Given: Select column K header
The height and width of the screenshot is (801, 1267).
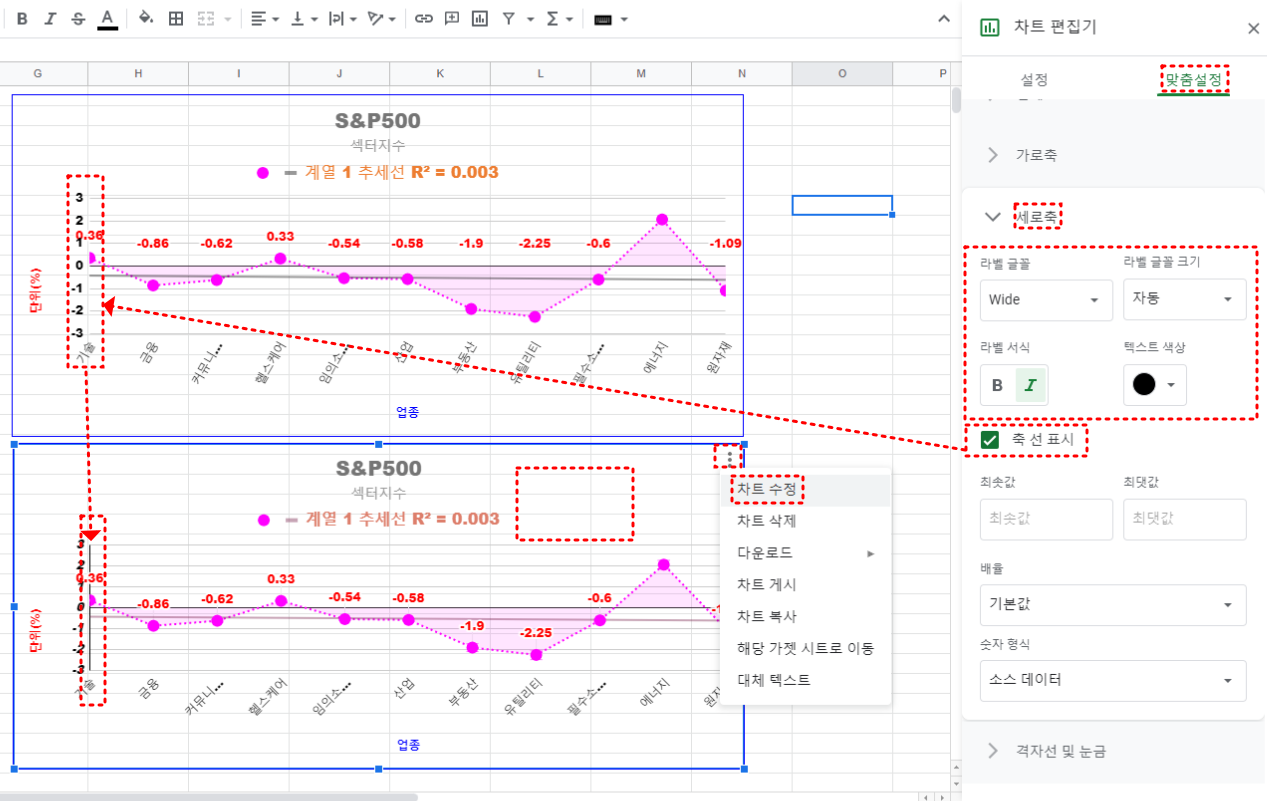Looking at the screenshot, I should pyautogui.click(x=440, y=73).
